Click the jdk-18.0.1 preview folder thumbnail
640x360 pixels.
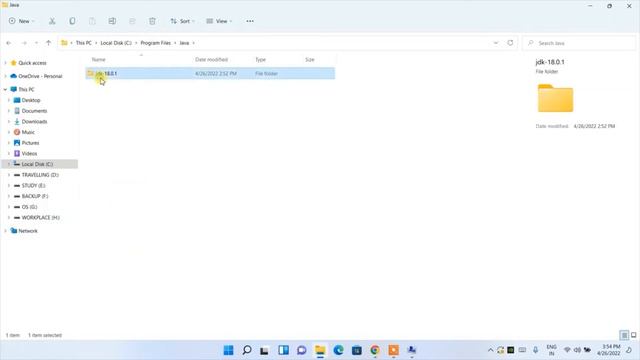(555, 98)
